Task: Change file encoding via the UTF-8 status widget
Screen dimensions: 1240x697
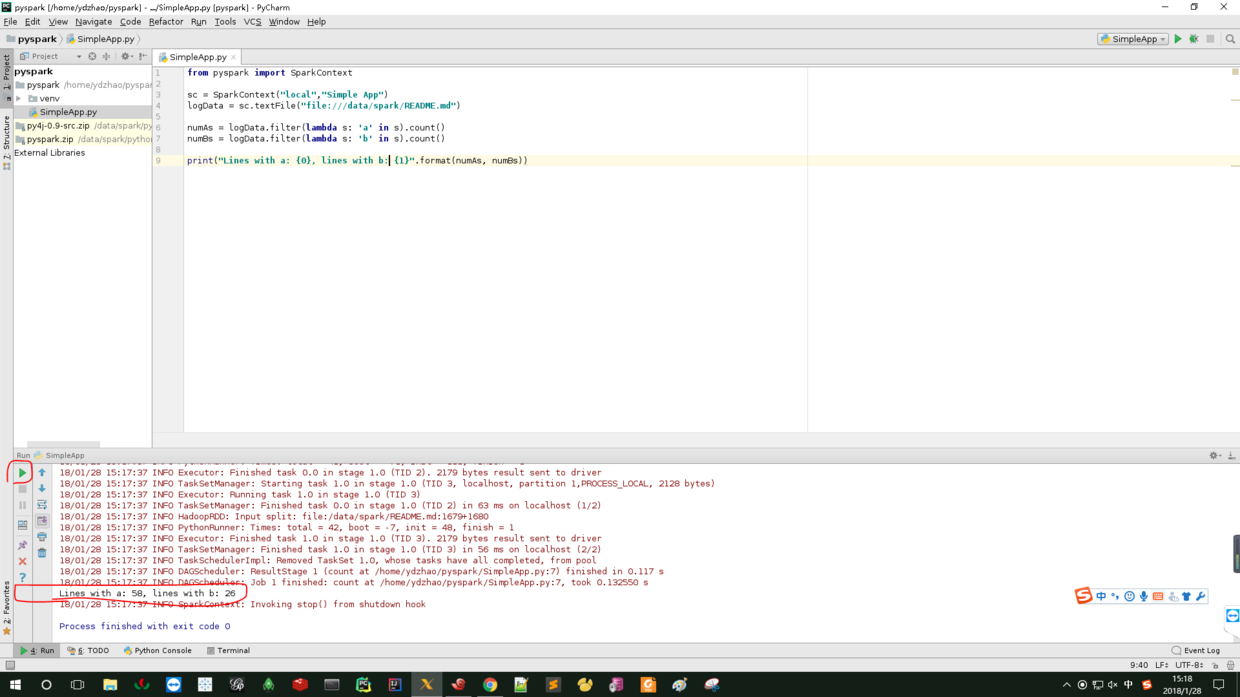Action: point(1189,665)
